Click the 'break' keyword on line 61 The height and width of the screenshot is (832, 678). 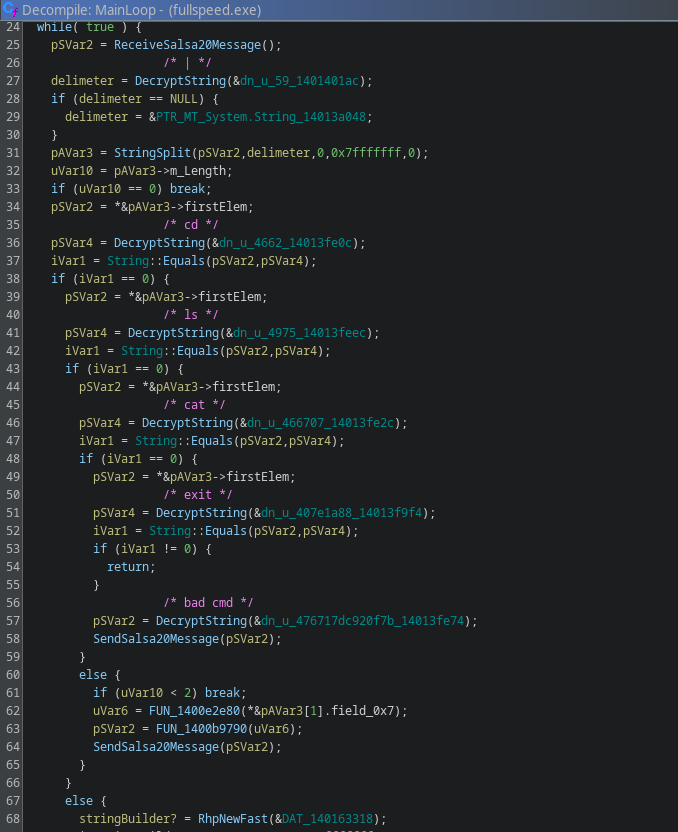[x=222, y=694]
